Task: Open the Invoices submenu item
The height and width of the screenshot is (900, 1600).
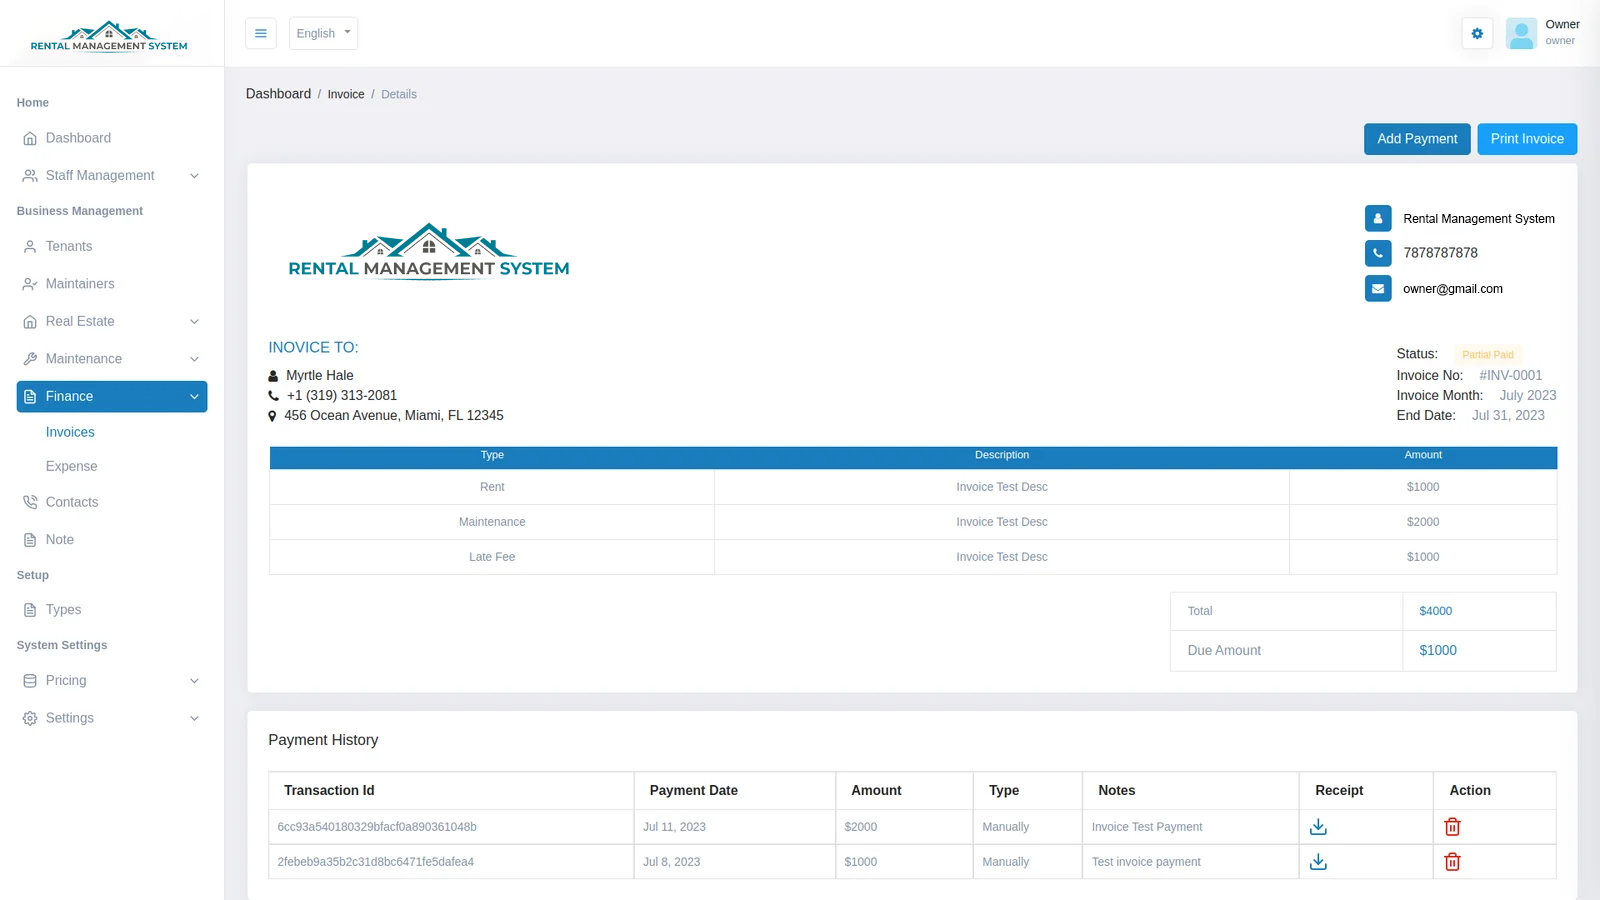Action: tap(70, 432)
